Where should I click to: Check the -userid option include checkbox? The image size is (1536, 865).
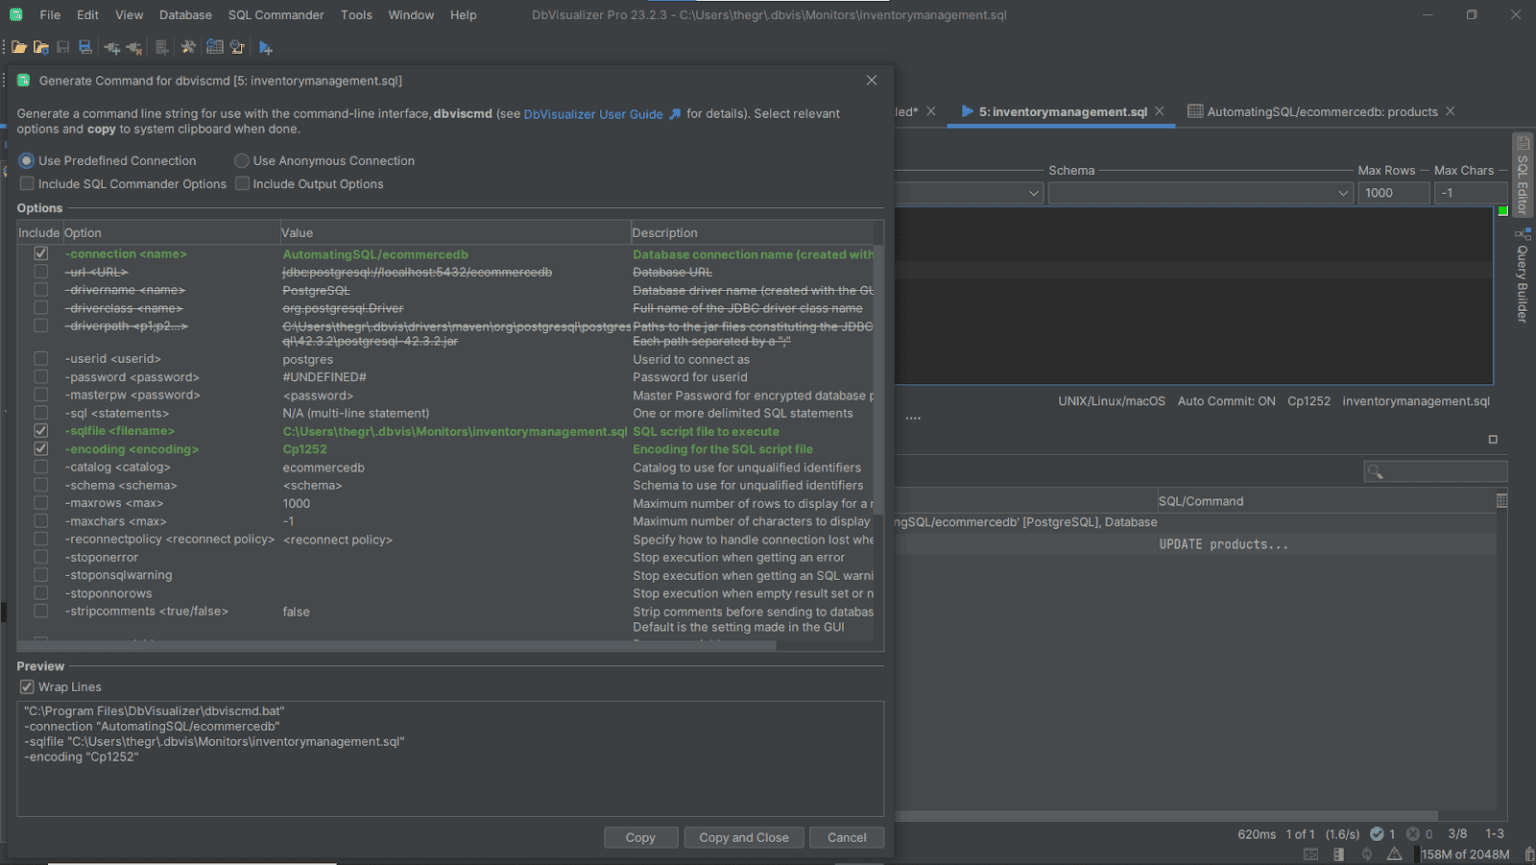pyautogui.click(x=41, y=358)
